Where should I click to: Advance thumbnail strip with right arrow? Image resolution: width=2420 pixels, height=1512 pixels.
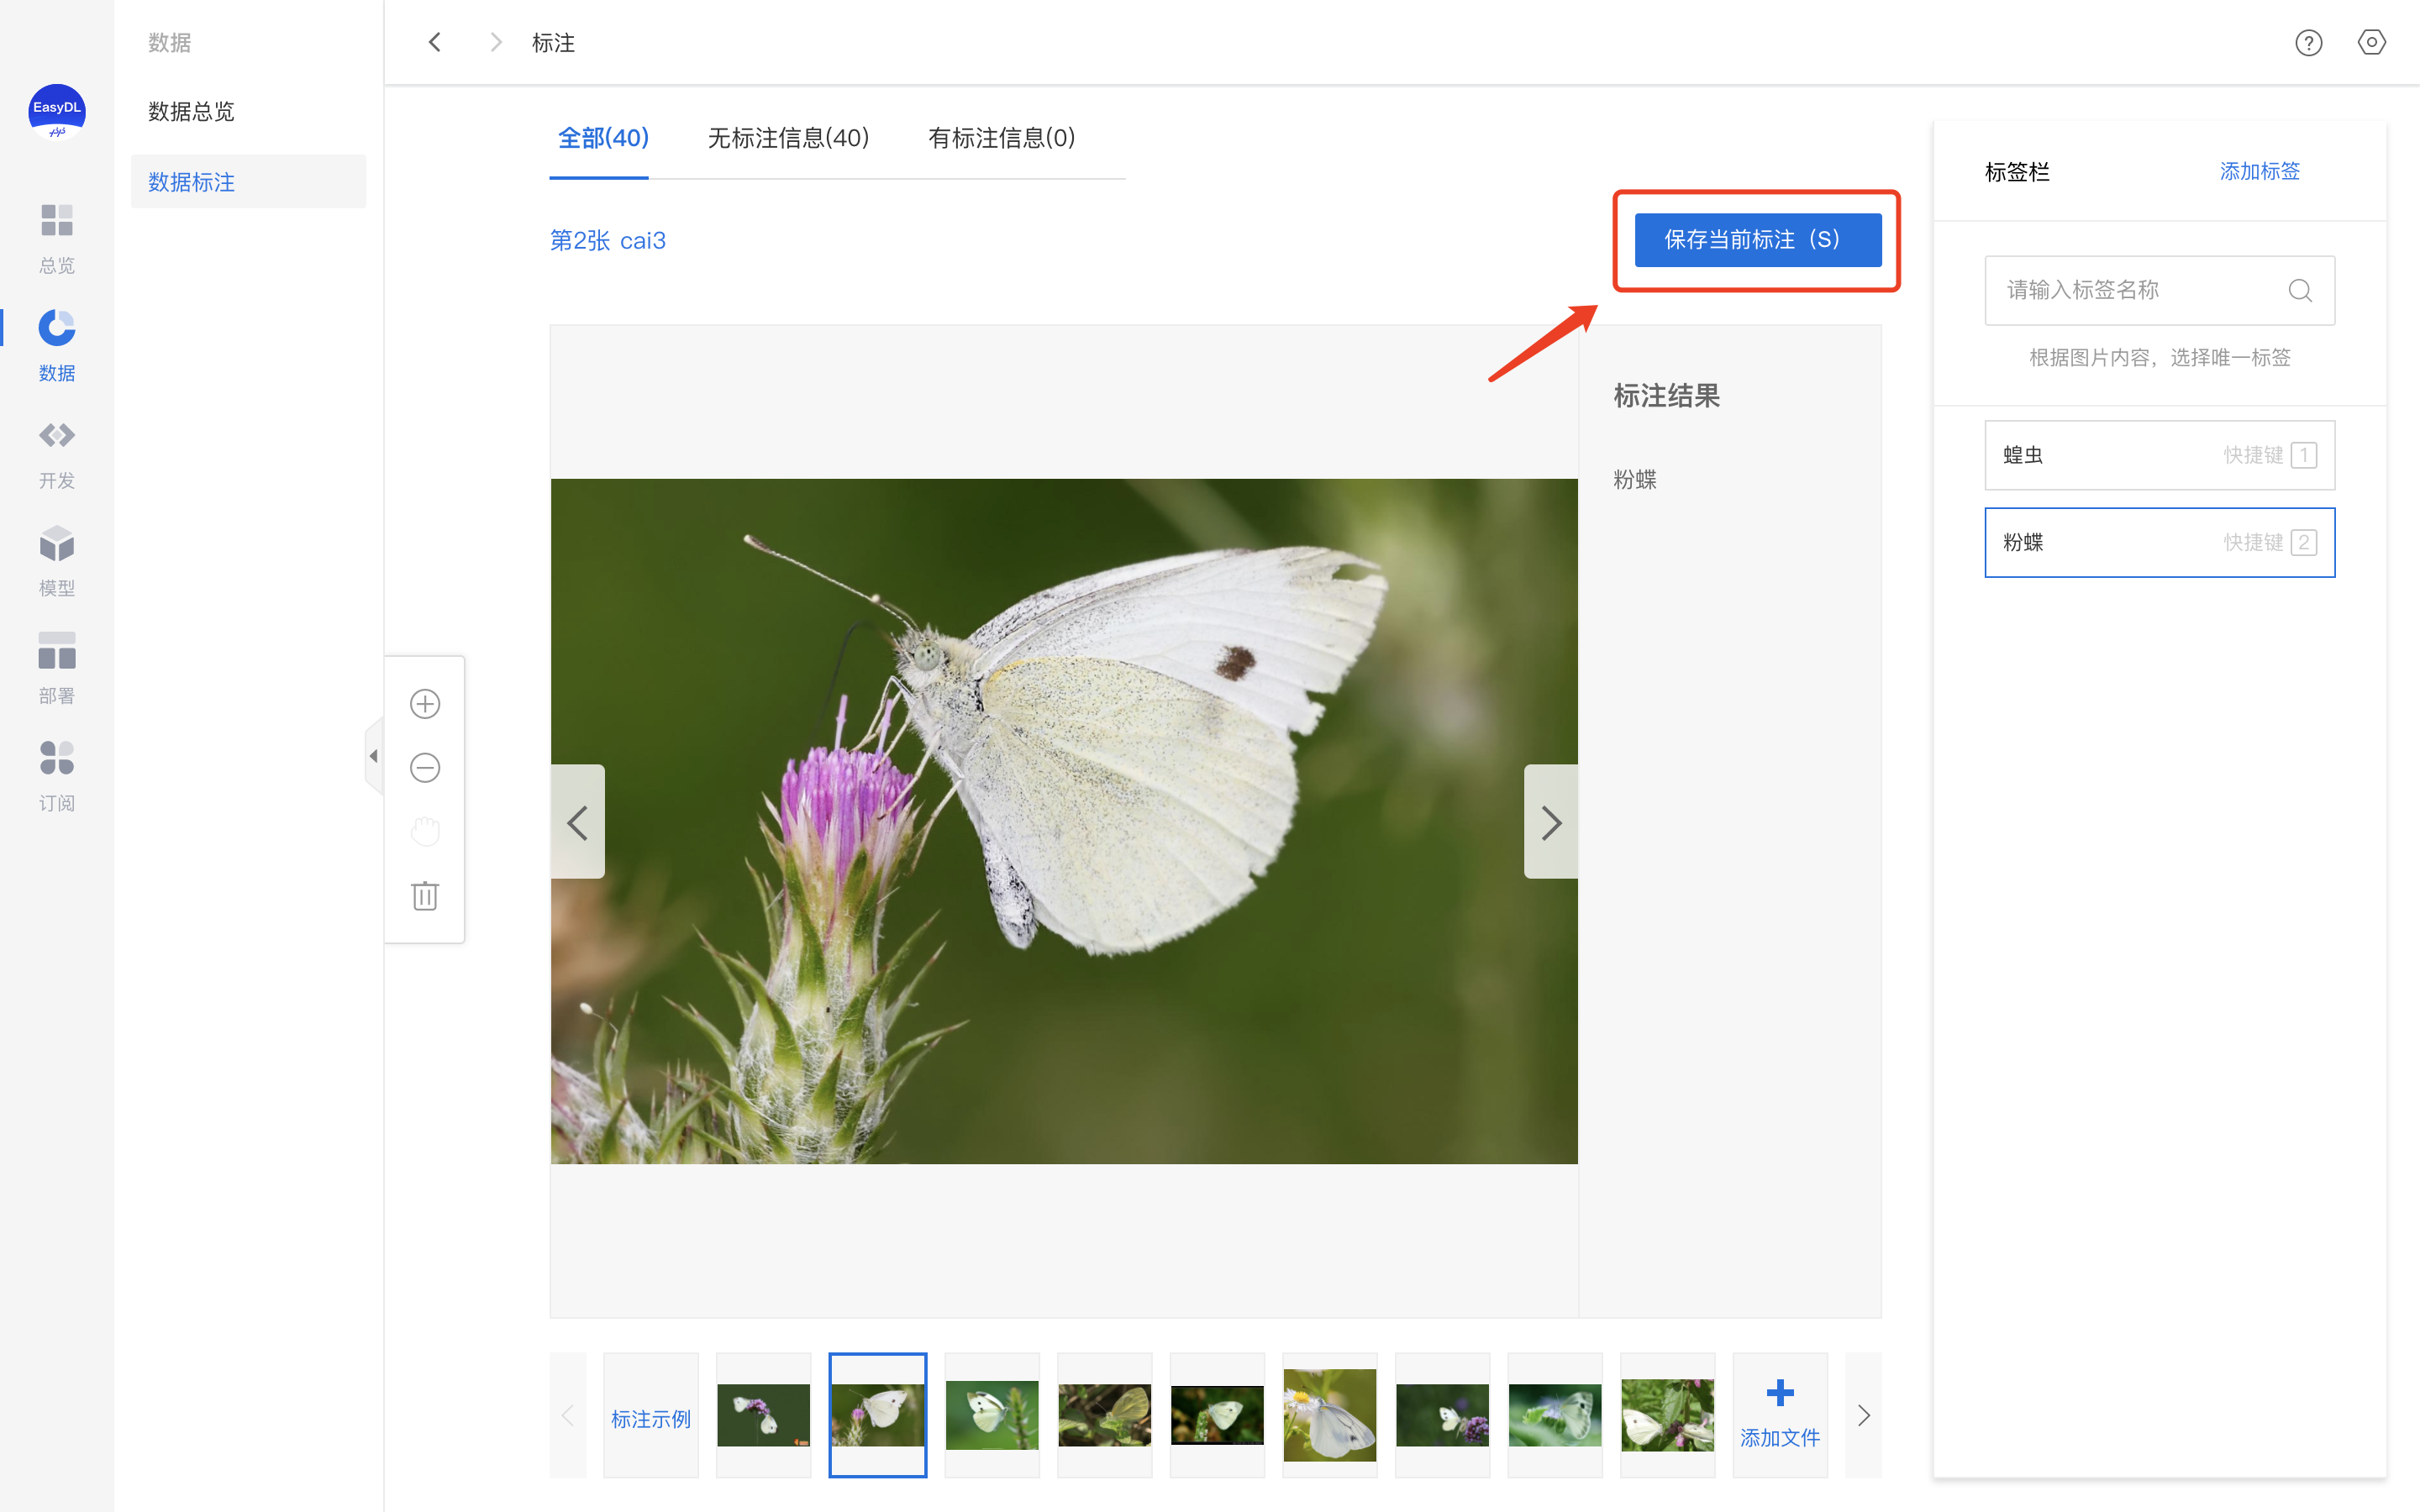click(1863, 1415)
